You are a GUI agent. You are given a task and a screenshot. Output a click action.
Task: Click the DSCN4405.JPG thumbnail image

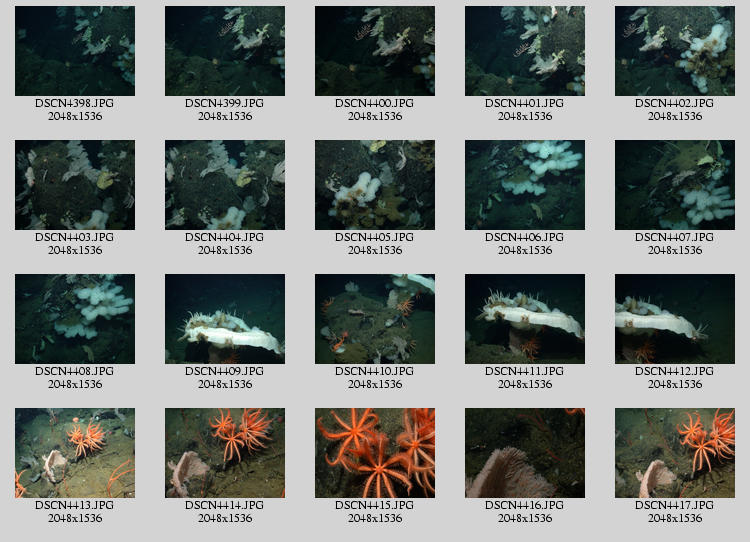[x=375, y=185]
